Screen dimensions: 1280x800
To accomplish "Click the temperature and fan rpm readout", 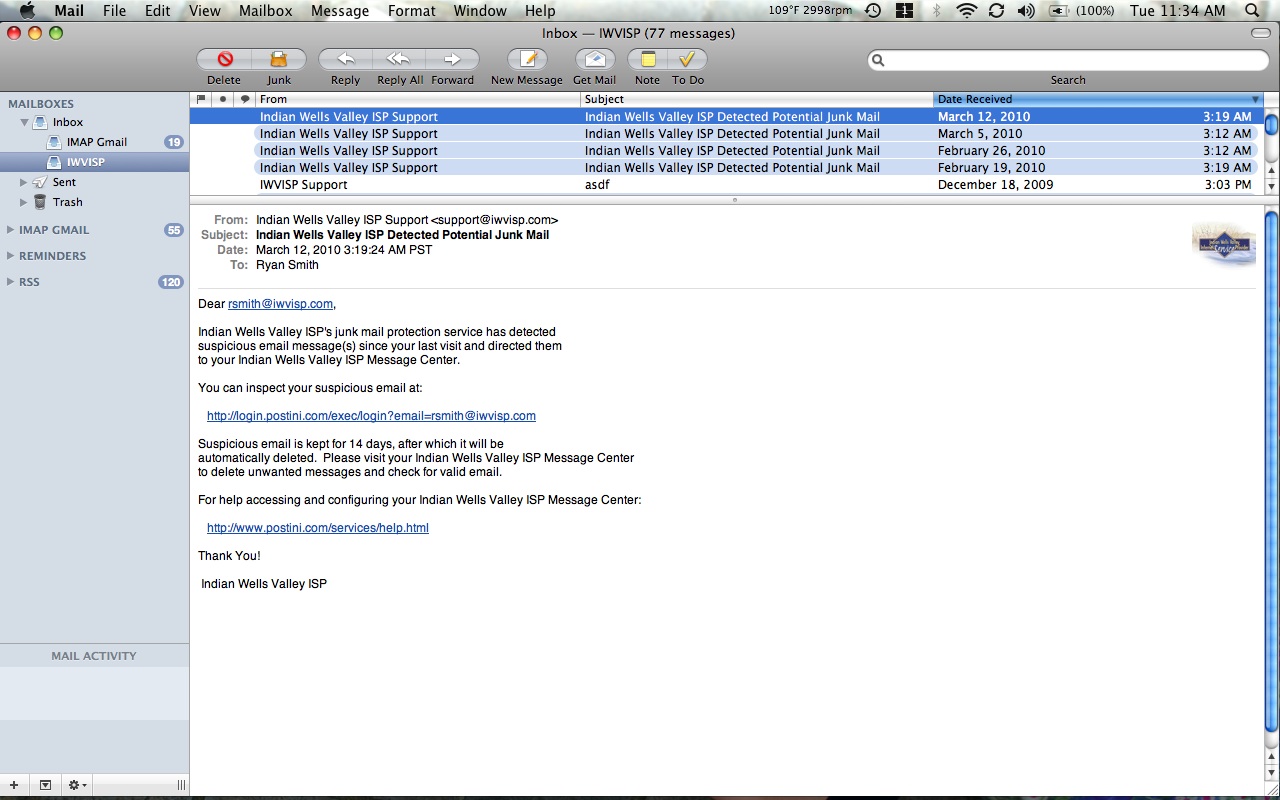I will (x=811, y=11).
